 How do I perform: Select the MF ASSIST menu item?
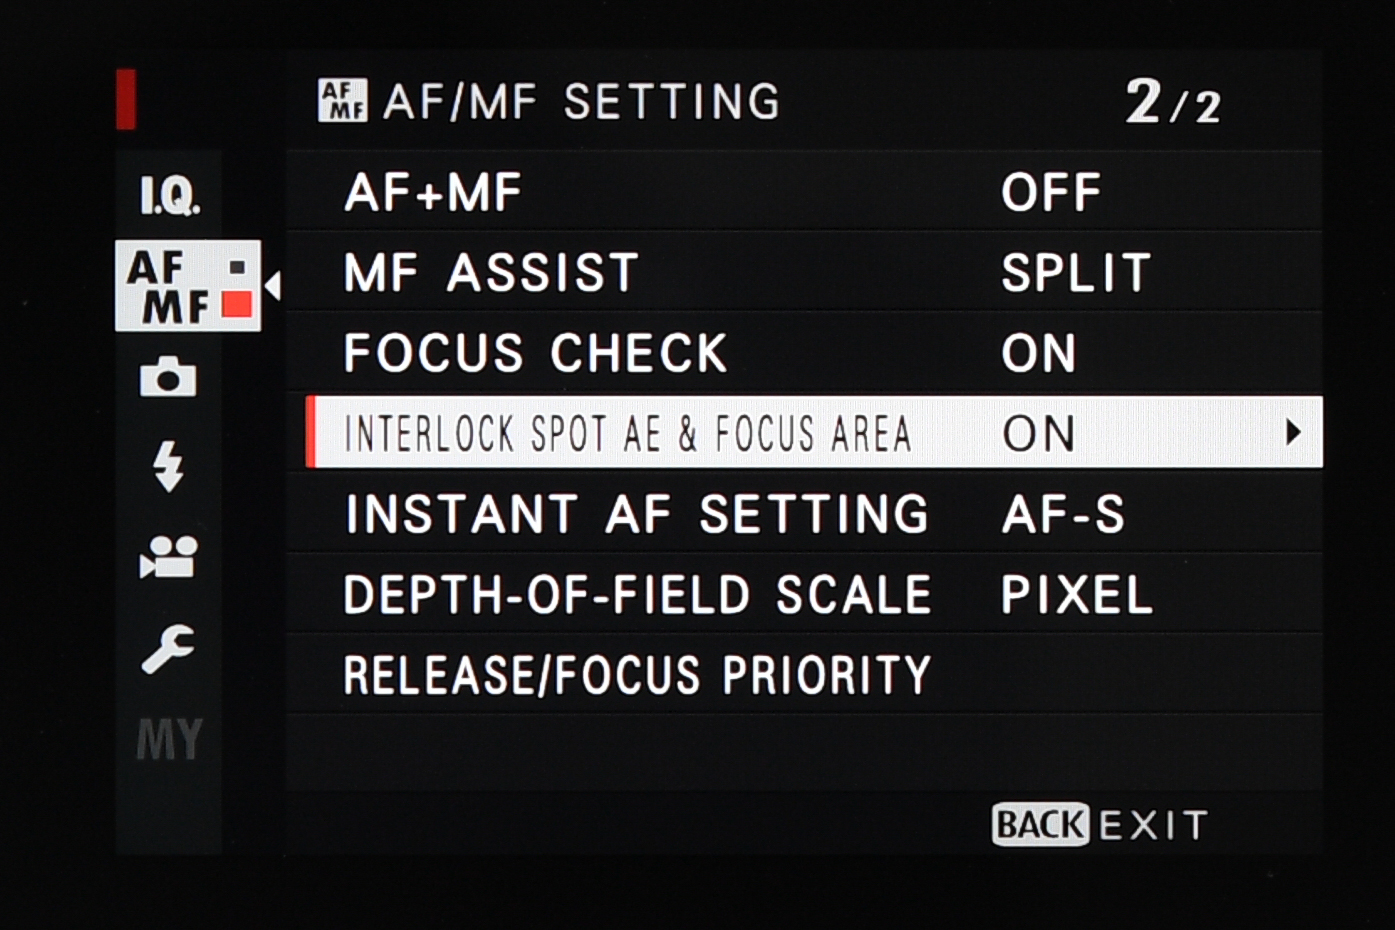click(x=491, y=273)
